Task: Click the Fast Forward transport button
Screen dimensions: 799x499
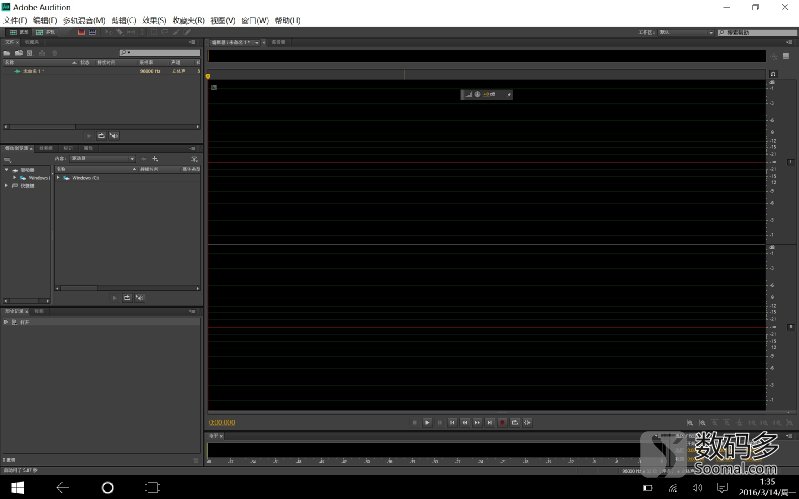Action: [x=477, y=423]
